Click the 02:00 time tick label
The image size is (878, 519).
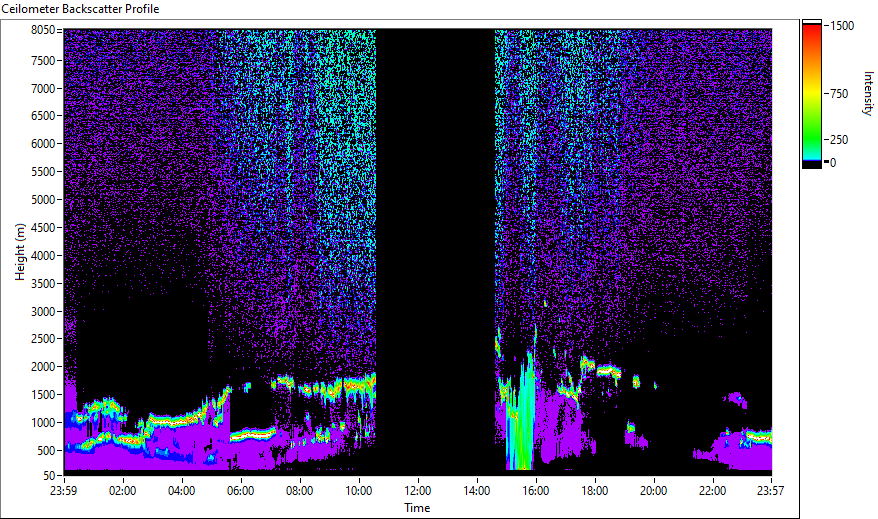[x=123, y=491]
